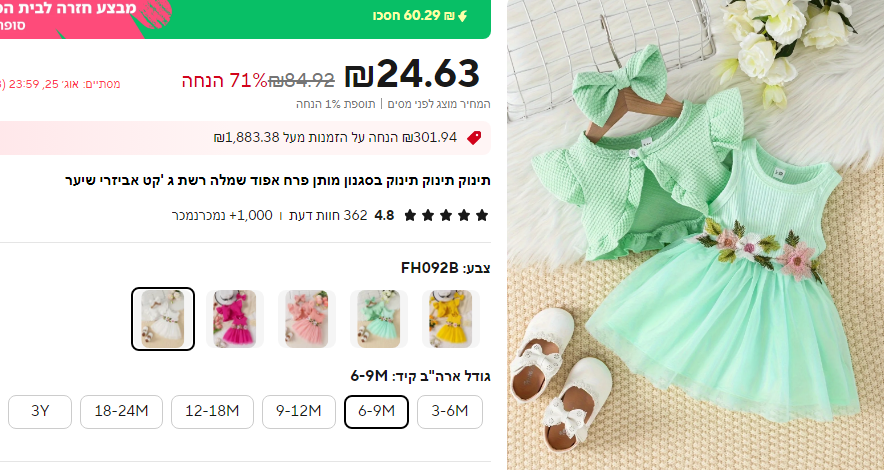
Task: Click the green dress product photo
Action: pos(695,235)
